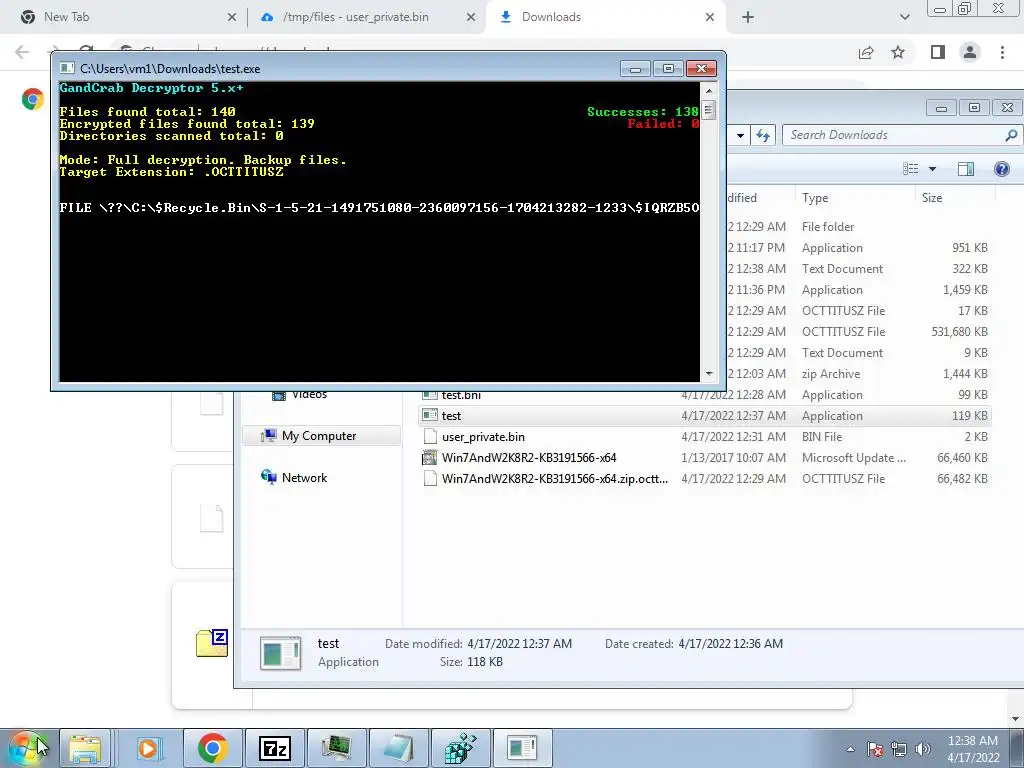
Task: Go back in Chrome
Action: coord(22,52)
